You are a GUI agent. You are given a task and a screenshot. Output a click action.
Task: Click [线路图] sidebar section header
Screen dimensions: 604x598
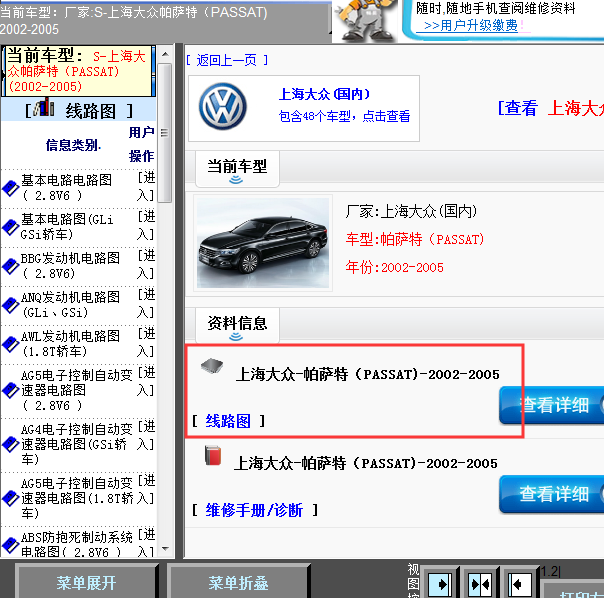pos(79,110)
